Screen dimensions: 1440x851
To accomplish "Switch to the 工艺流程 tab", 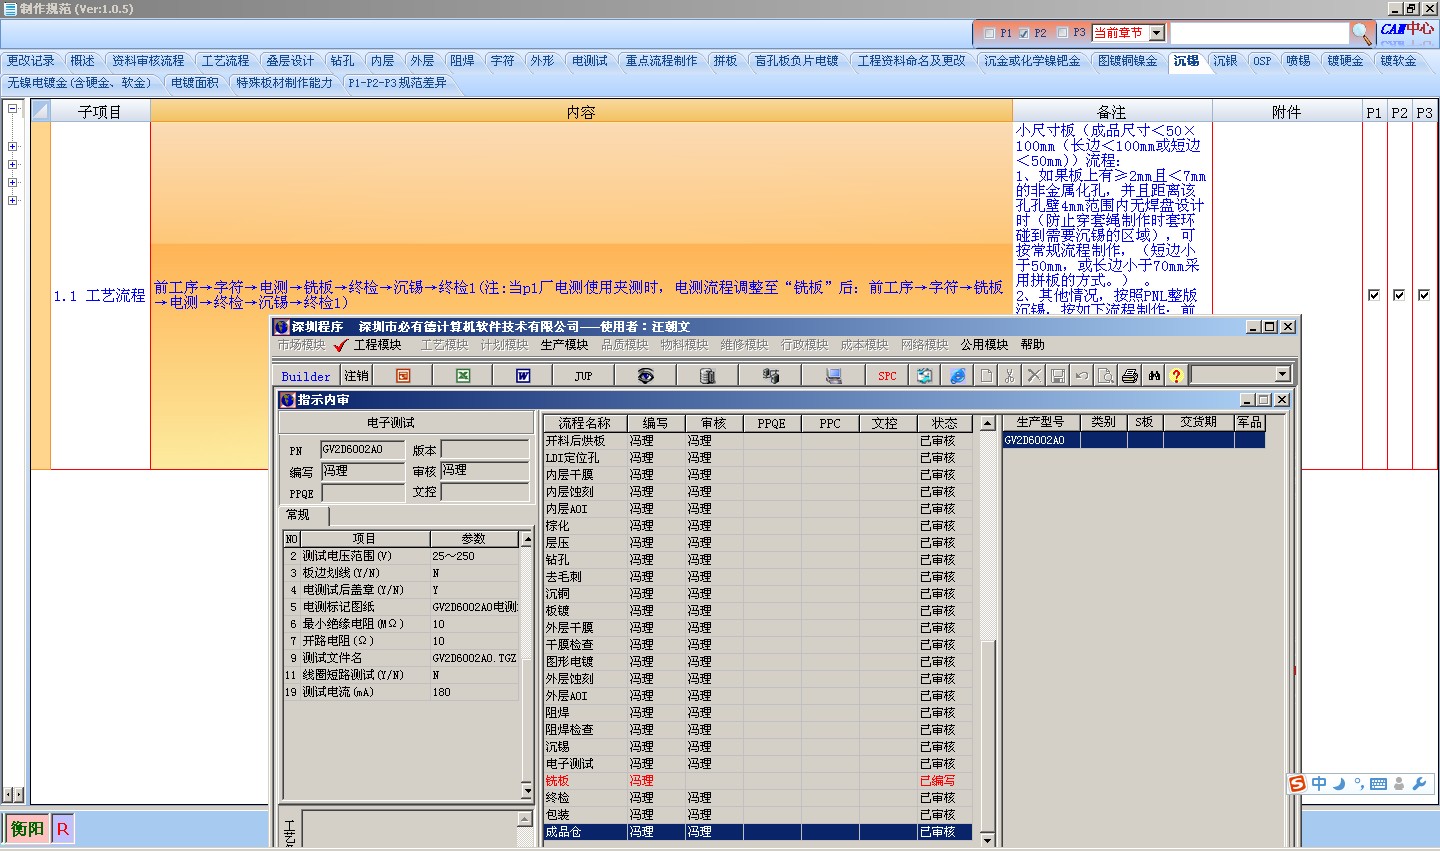I will (x=225, y=61).
